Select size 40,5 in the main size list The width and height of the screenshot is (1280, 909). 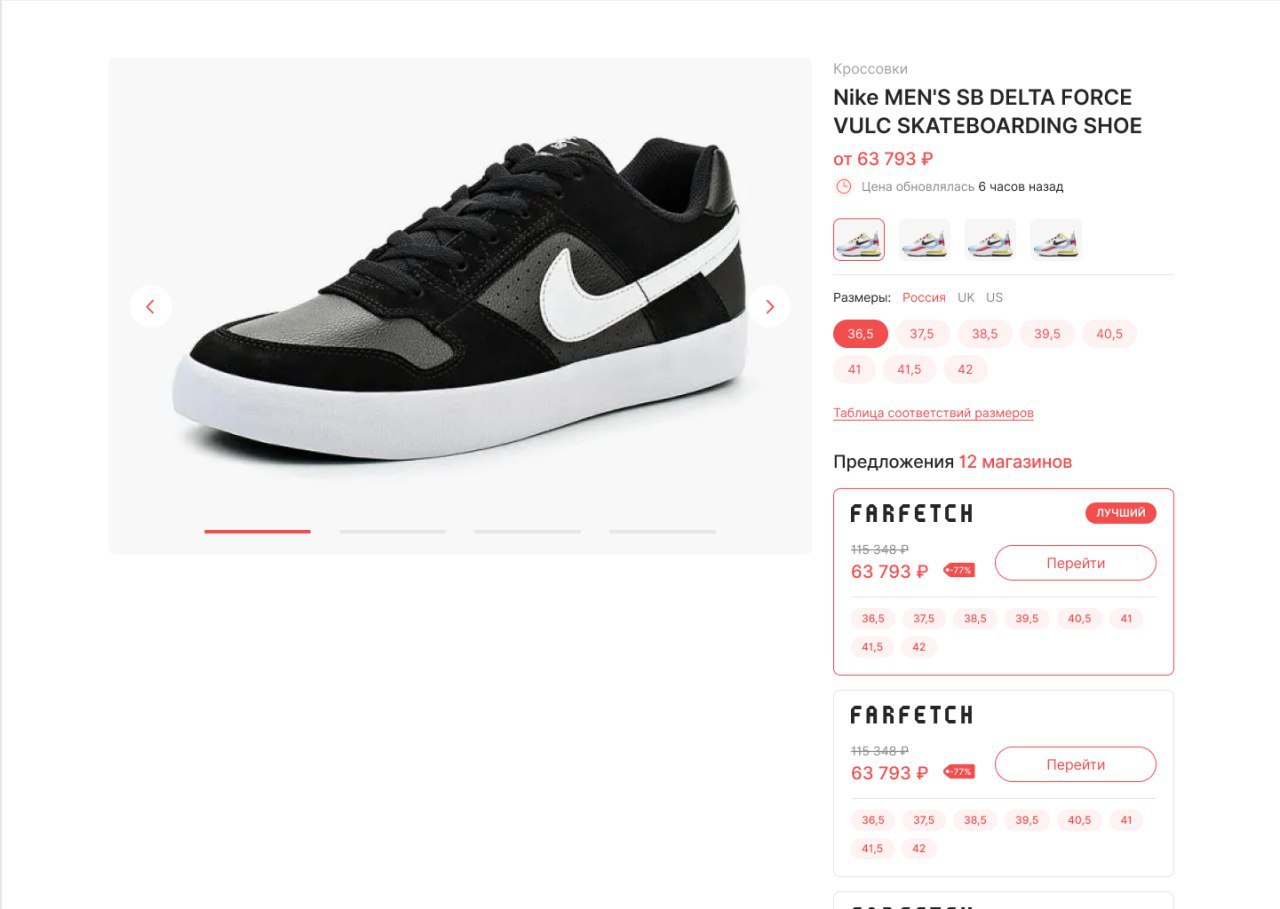(x=1109, y=334)
